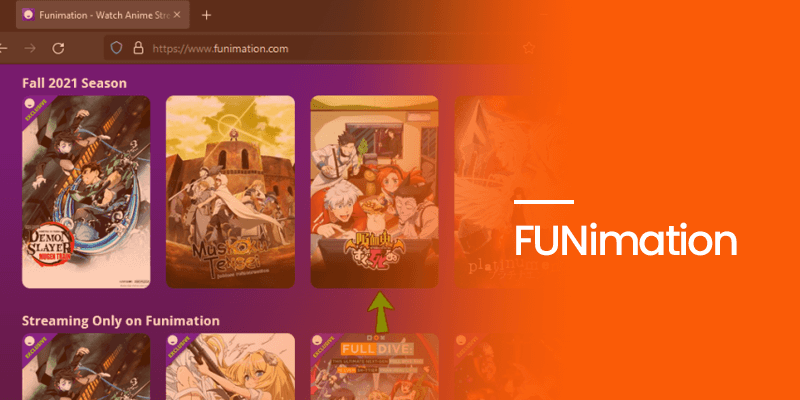Click the Streaming Only on Funimation heading
The height and width of the screenshot is (400, 800).
tap(121, 321)
